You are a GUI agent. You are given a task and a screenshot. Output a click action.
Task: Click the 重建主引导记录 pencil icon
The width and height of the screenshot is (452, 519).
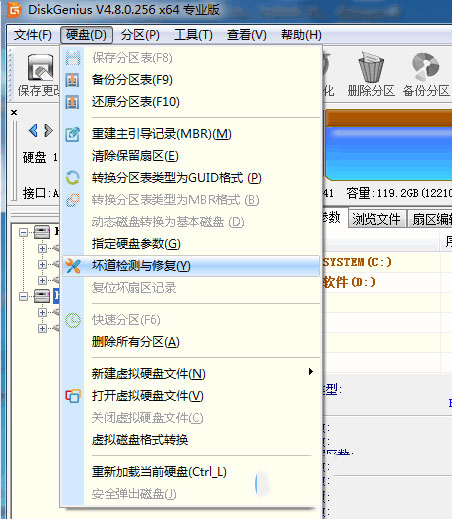[x=72, y=134]
